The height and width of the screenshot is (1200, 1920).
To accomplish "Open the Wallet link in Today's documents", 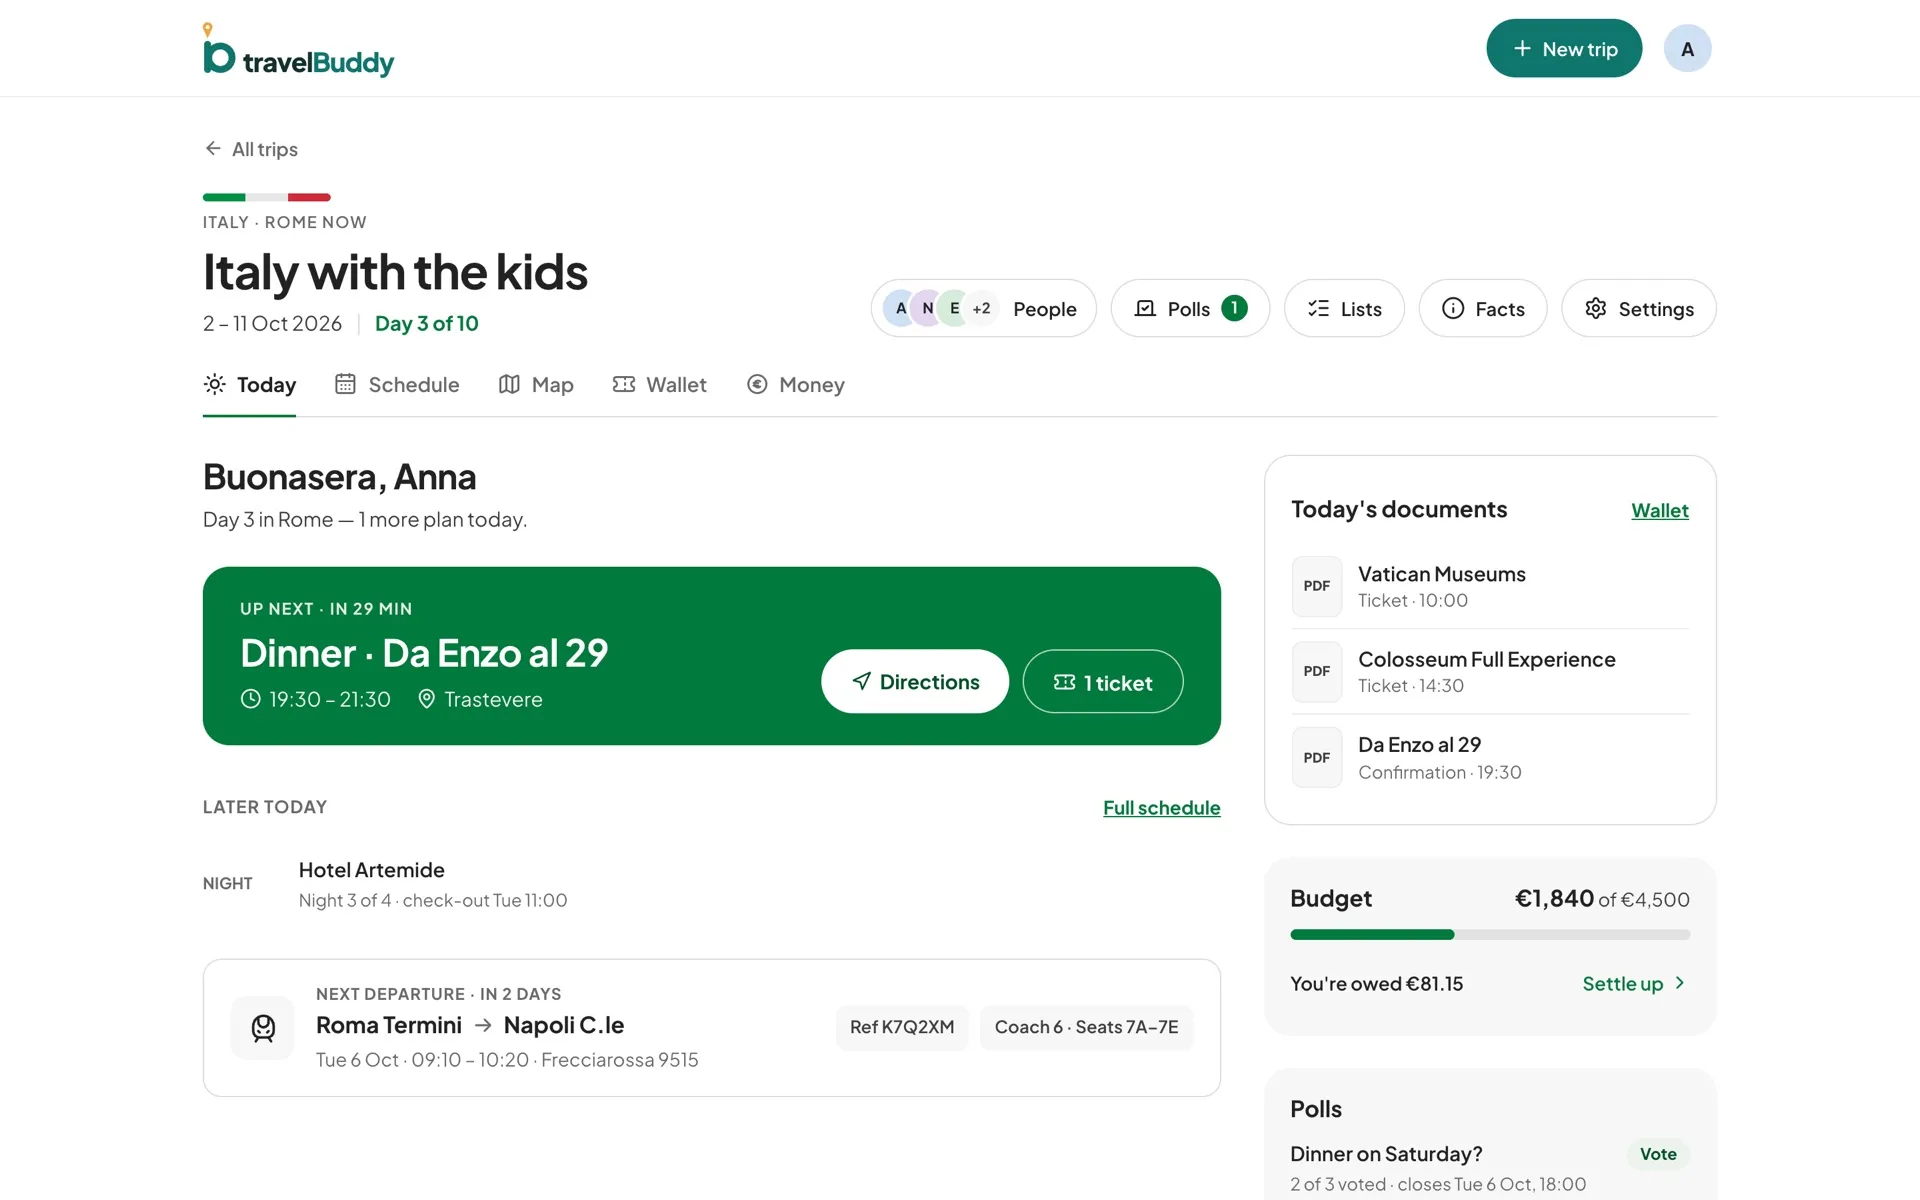I will click(x=1659, y=510).
